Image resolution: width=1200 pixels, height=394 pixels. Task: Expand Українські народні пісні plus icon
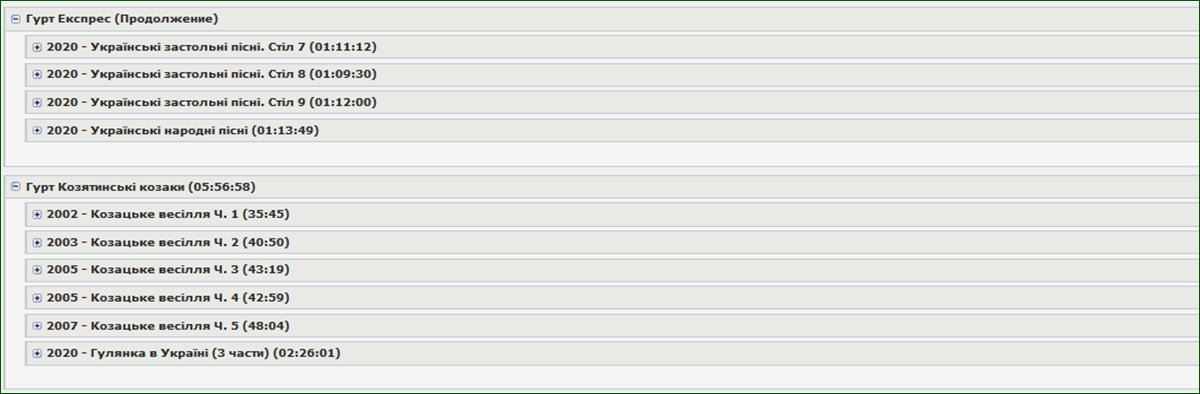(37, 131)
